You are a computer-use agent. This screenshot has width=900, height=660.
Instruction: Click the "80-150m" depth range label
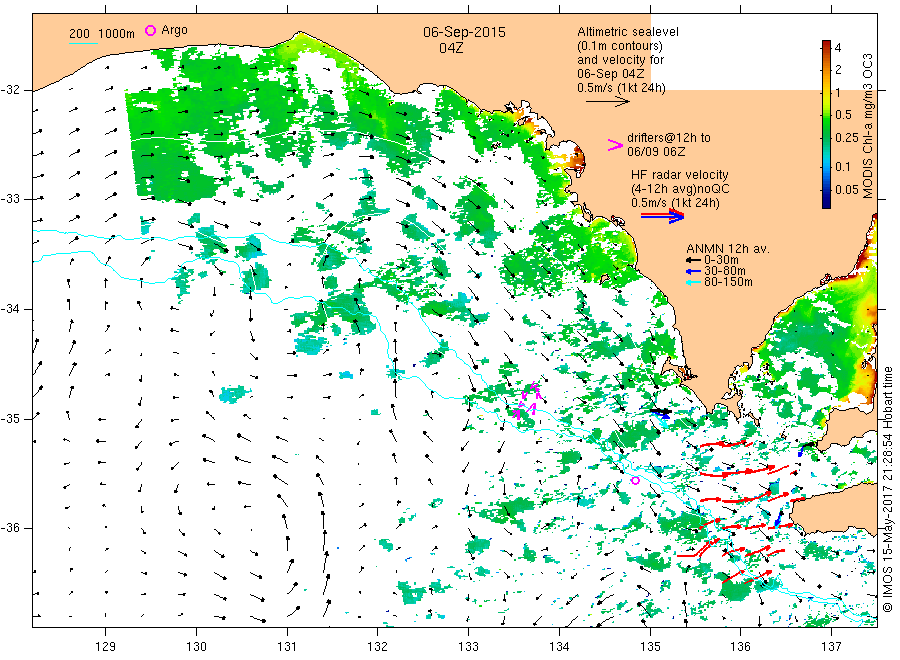[728, 282]
